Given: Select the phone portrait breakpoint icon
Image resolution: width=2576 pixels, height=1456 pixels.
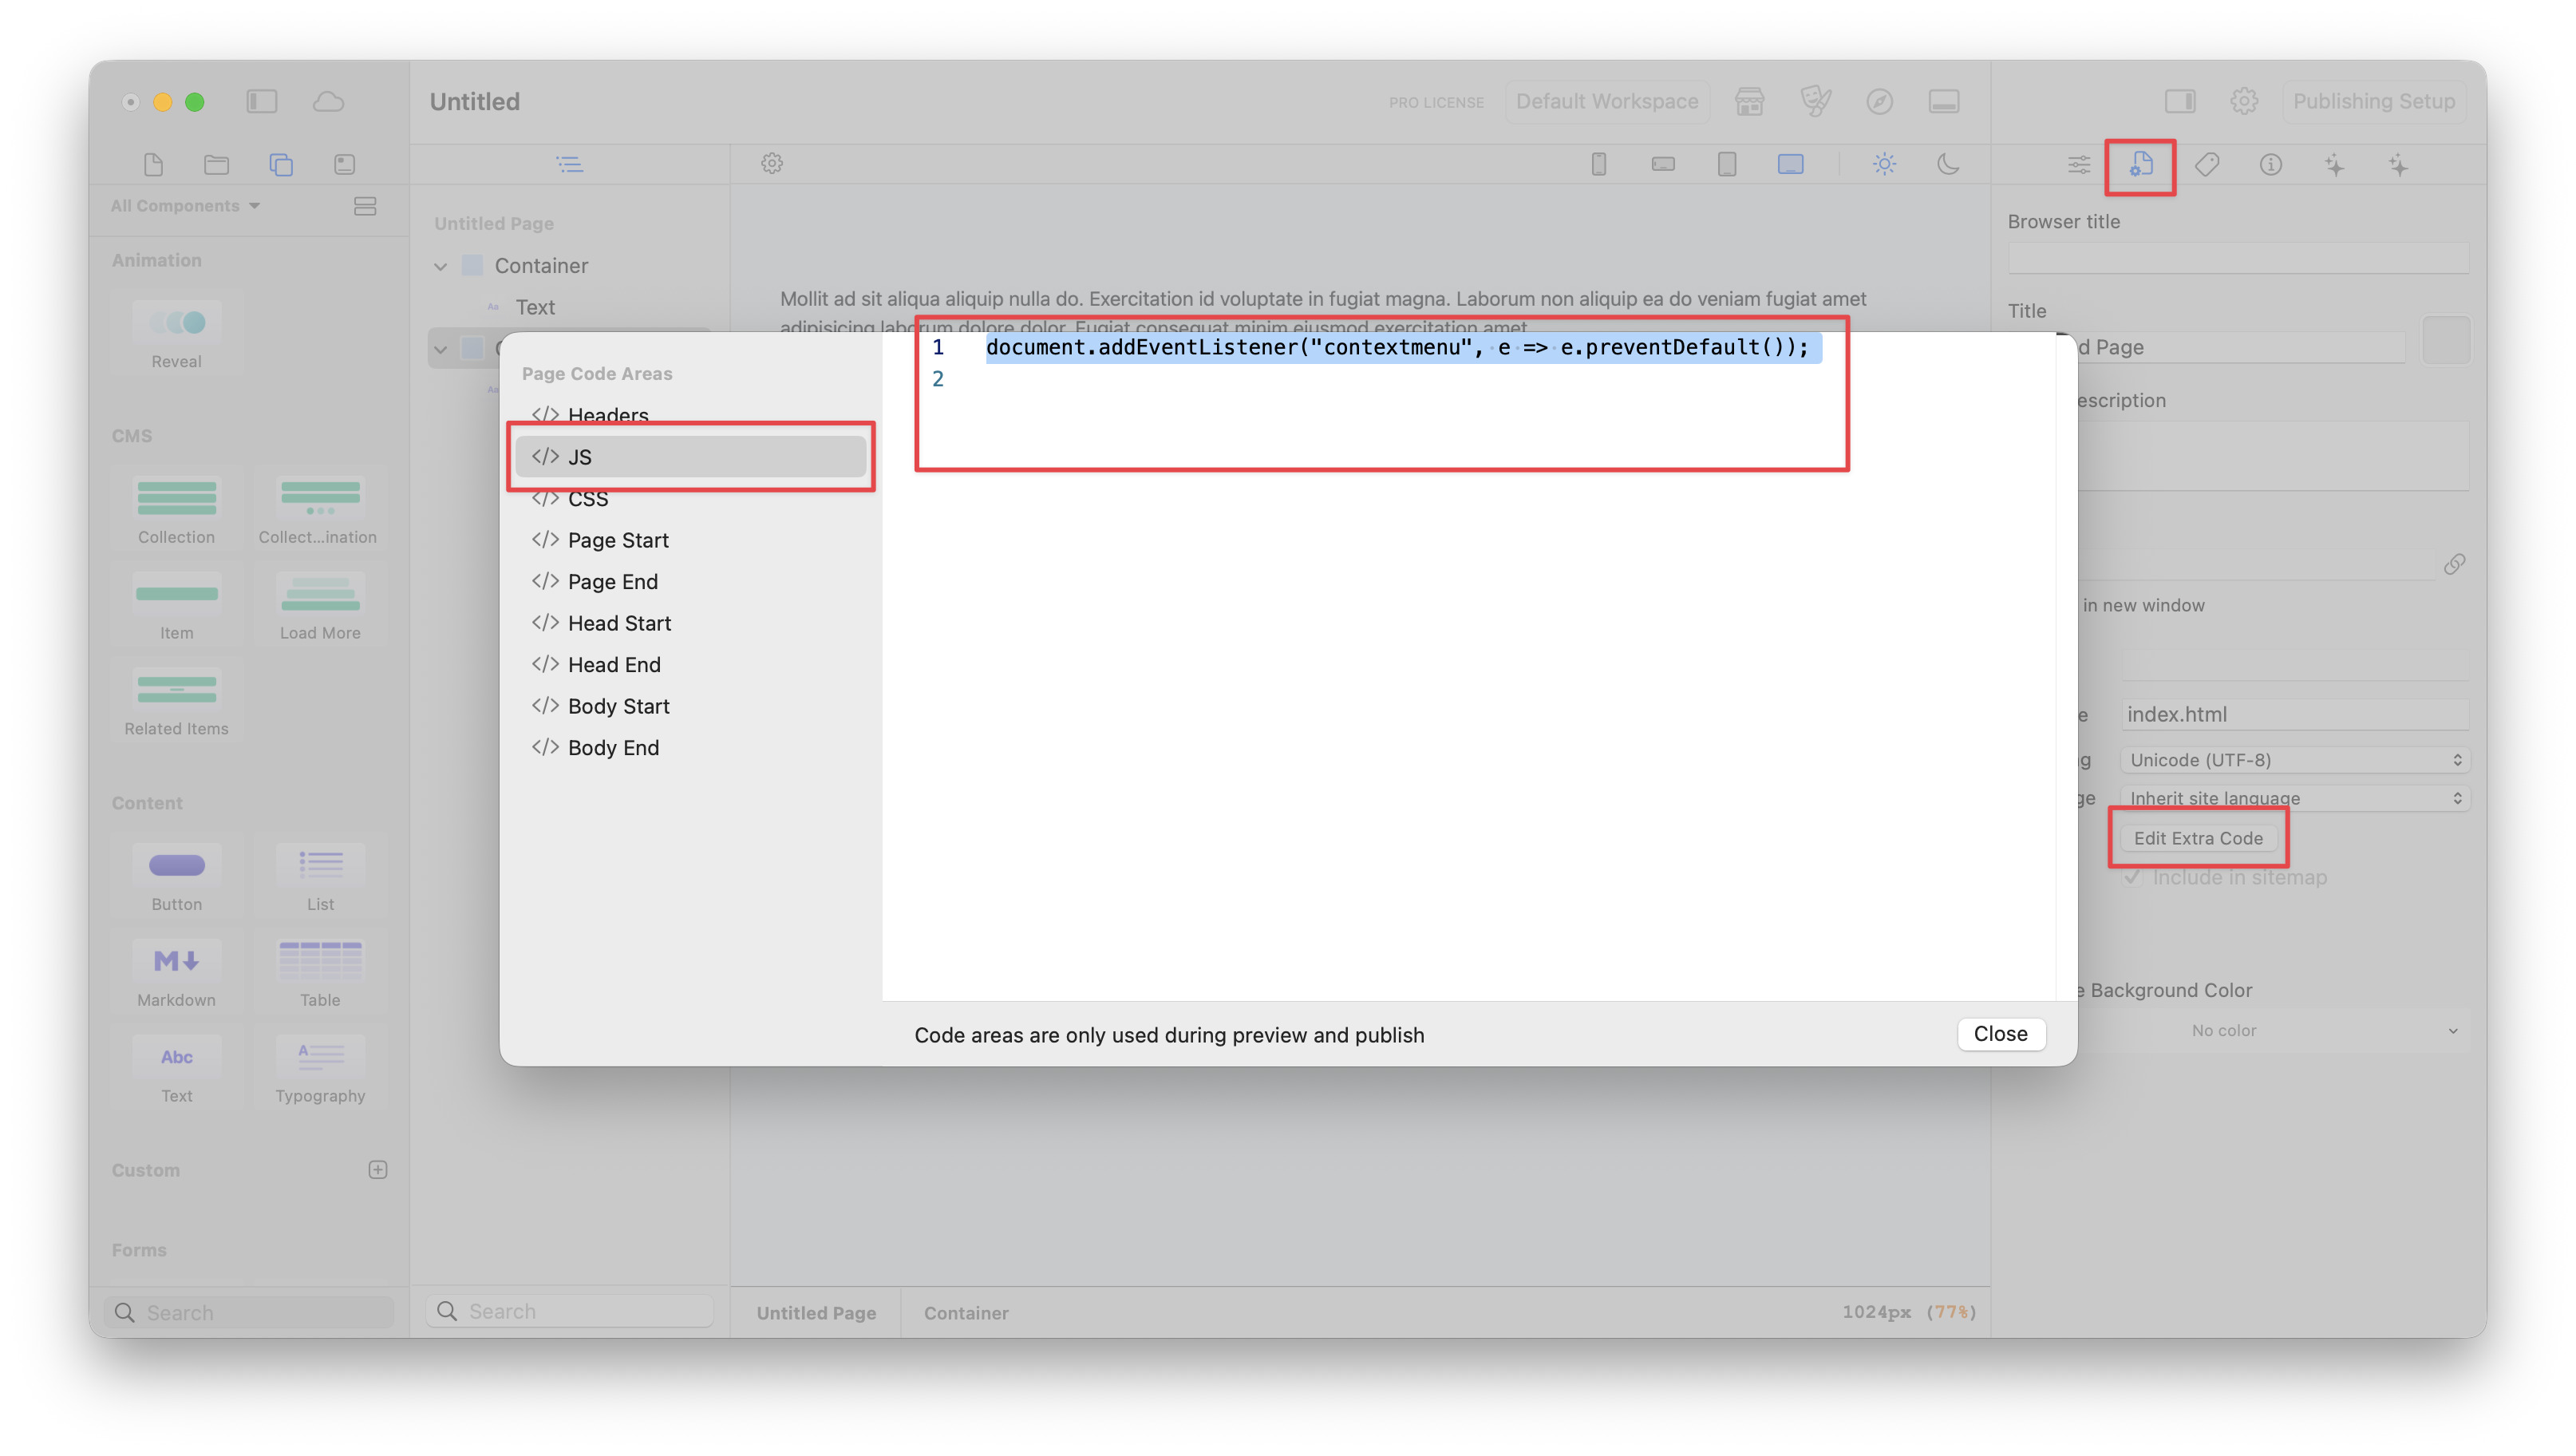Looking at the screenshot, I should 1599,164.
